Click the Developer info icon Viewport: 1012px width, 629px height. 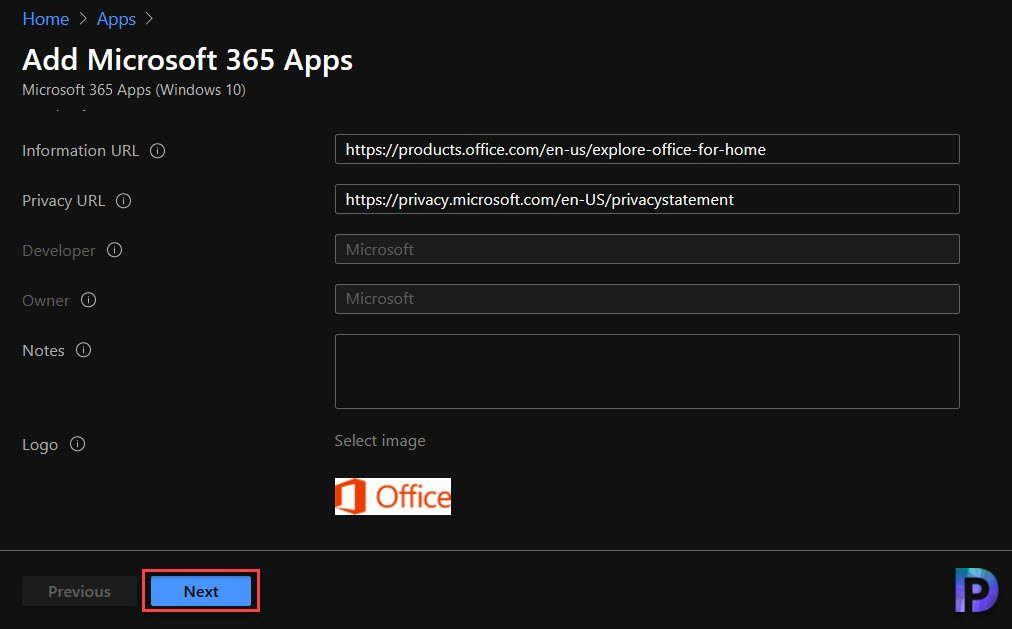(114, 250)
